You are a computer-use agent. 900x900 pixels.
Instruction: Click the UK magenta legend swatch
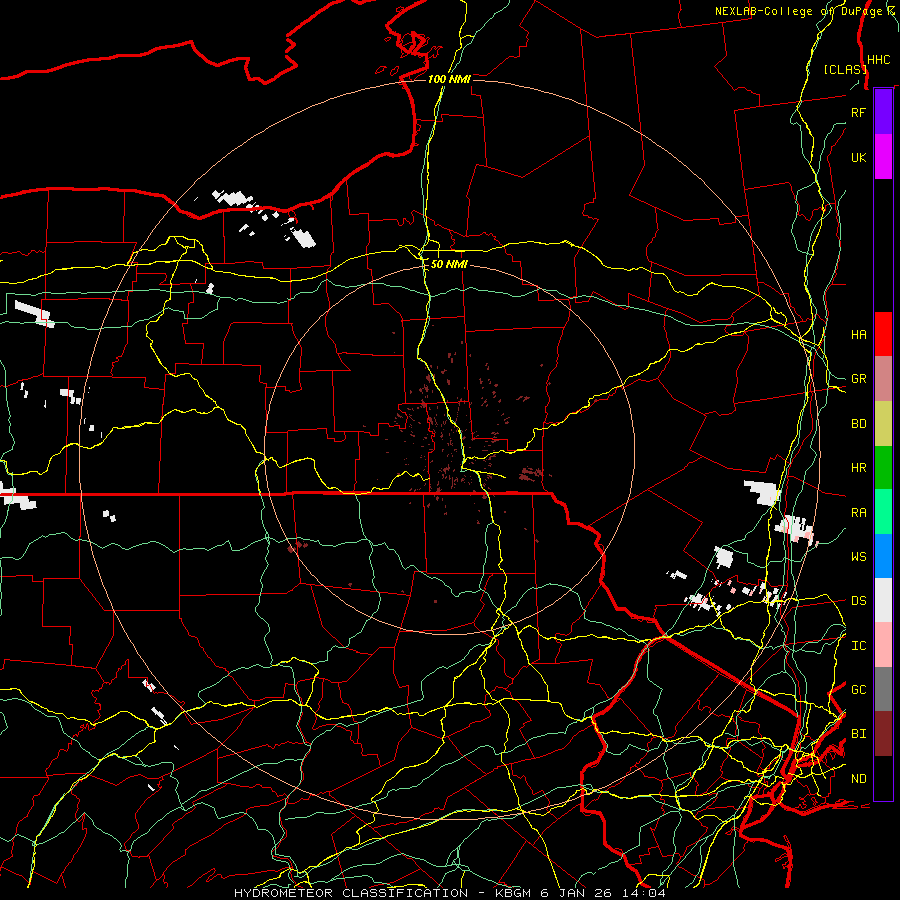[883, 157]
